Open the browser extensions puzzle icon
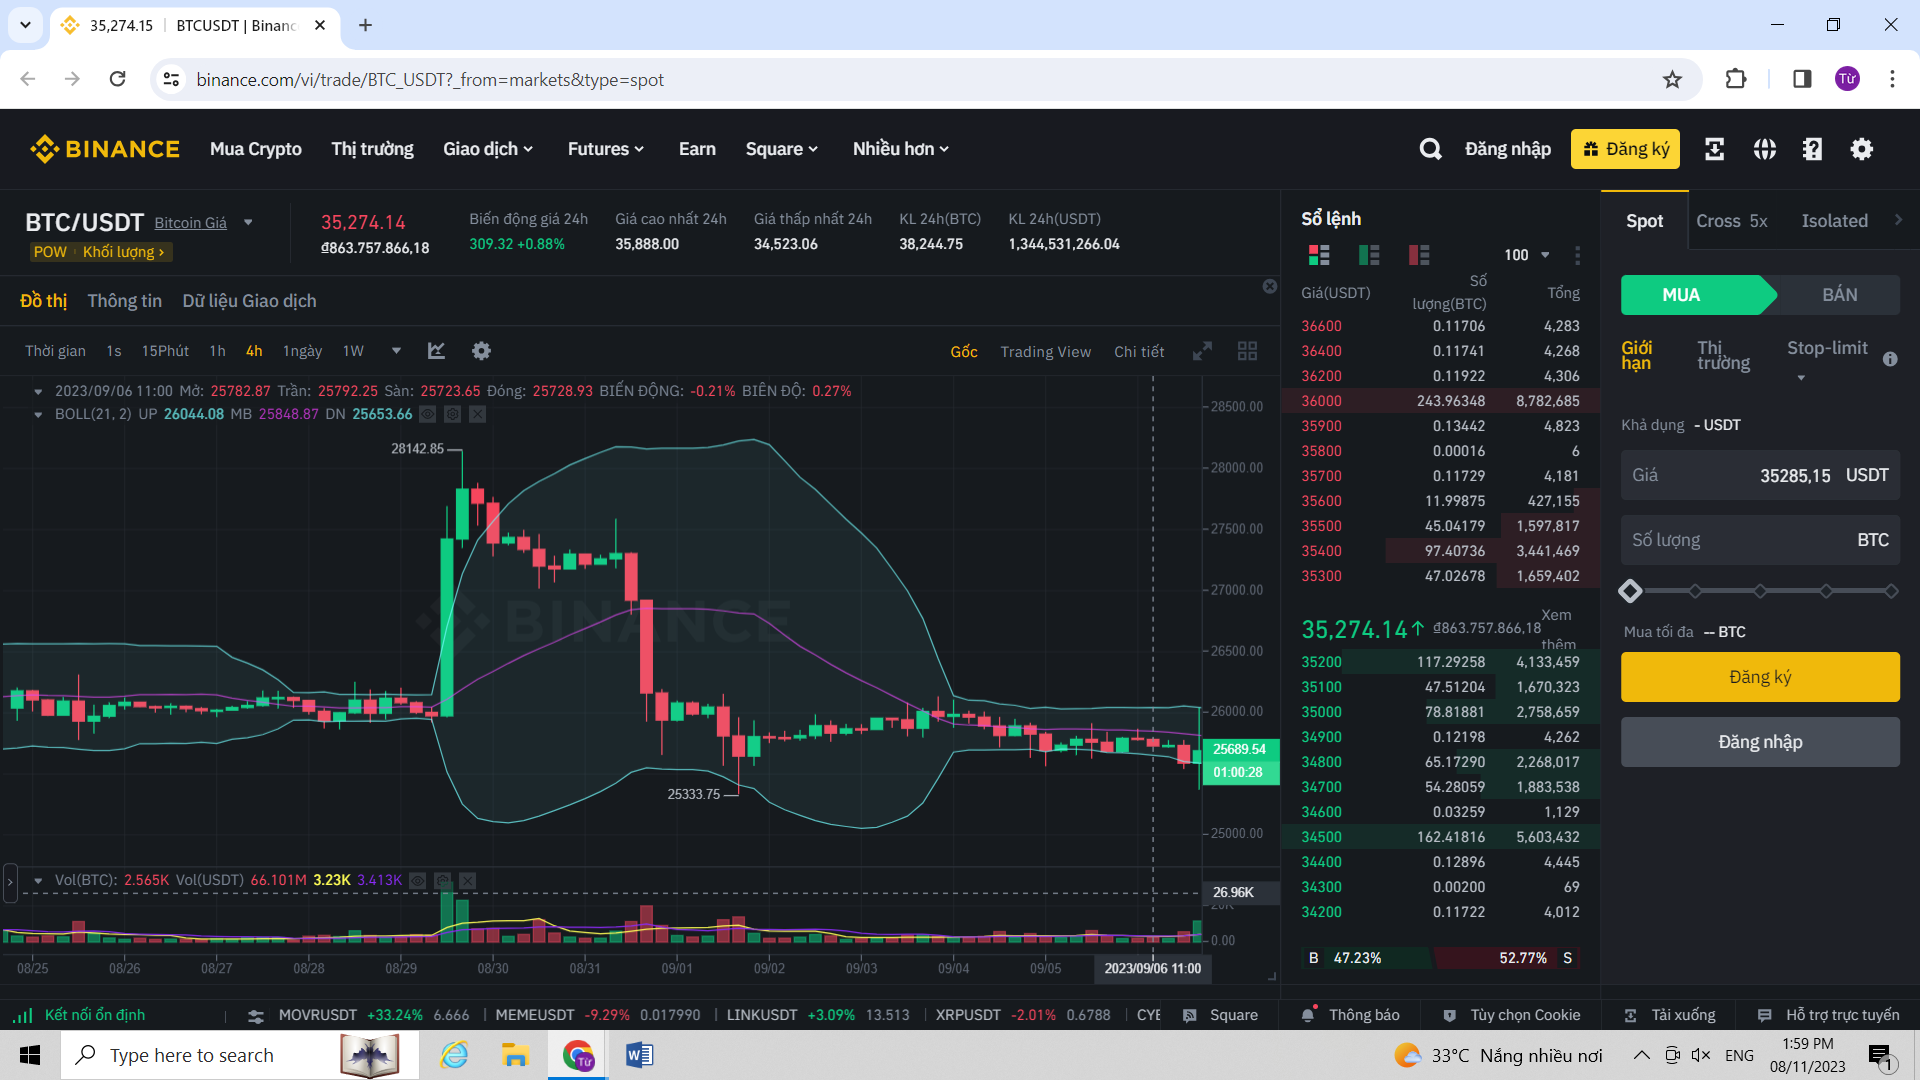Viewport: 1920px width, 1080px height. tap(1736, 79)
